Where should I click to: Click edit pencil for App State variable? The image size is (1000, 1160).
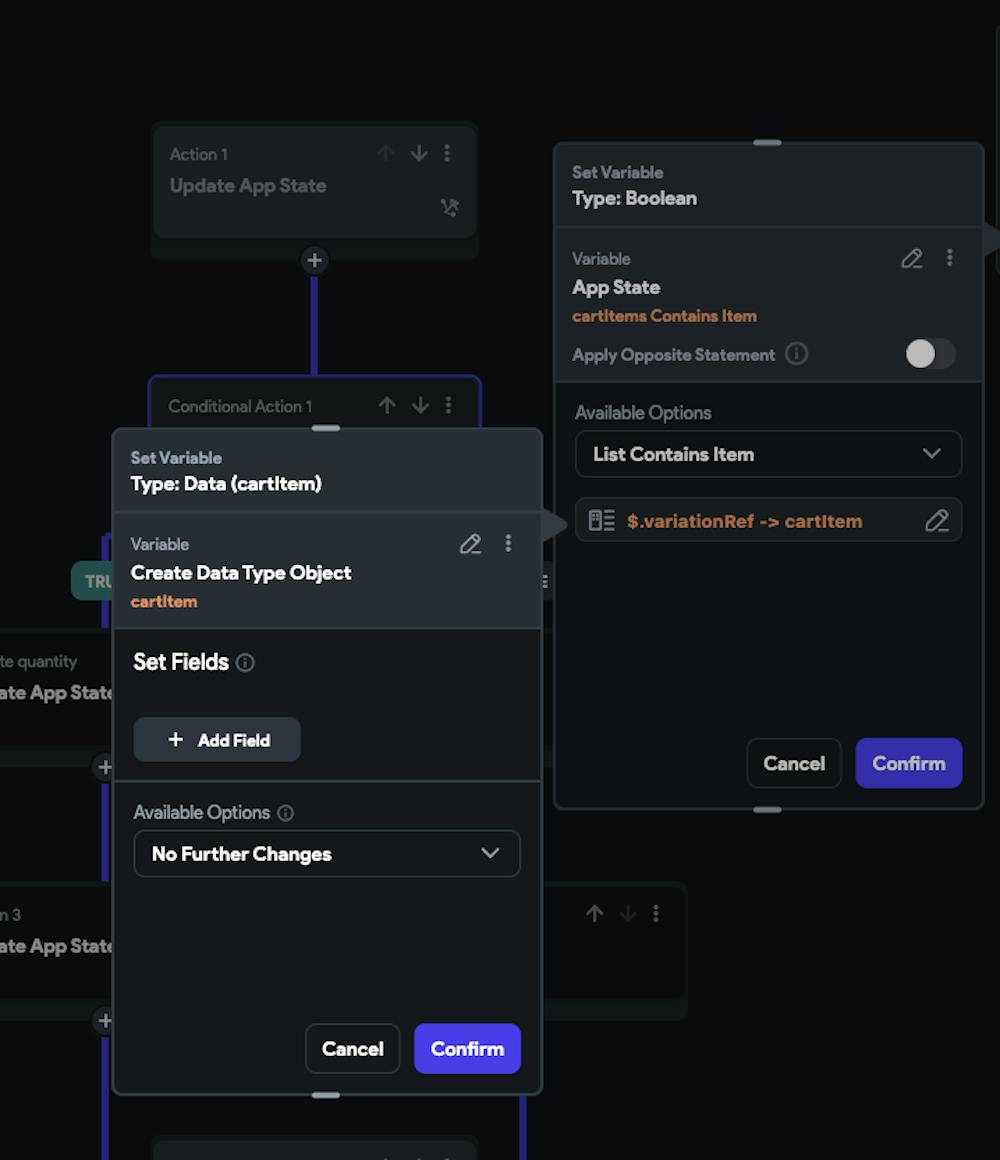pos(911,259)
